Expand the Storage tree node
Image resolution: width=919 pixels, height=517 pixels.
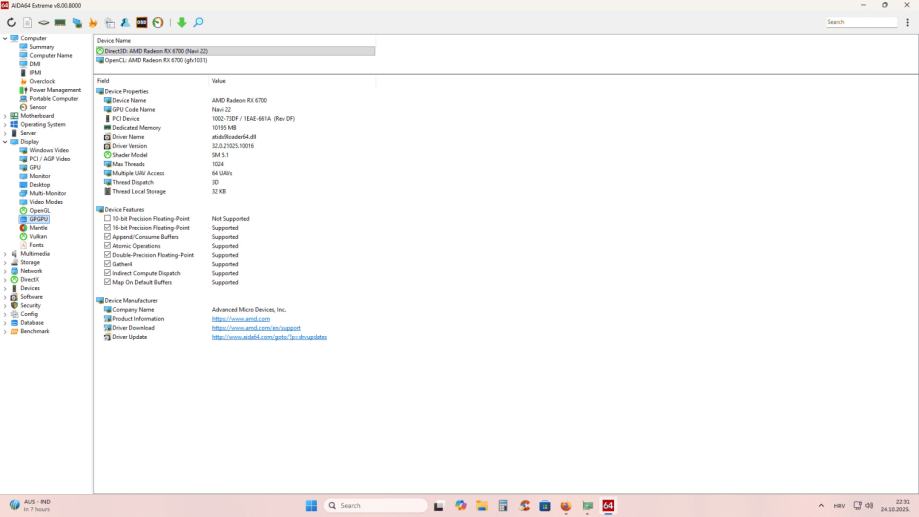[5, 263]
